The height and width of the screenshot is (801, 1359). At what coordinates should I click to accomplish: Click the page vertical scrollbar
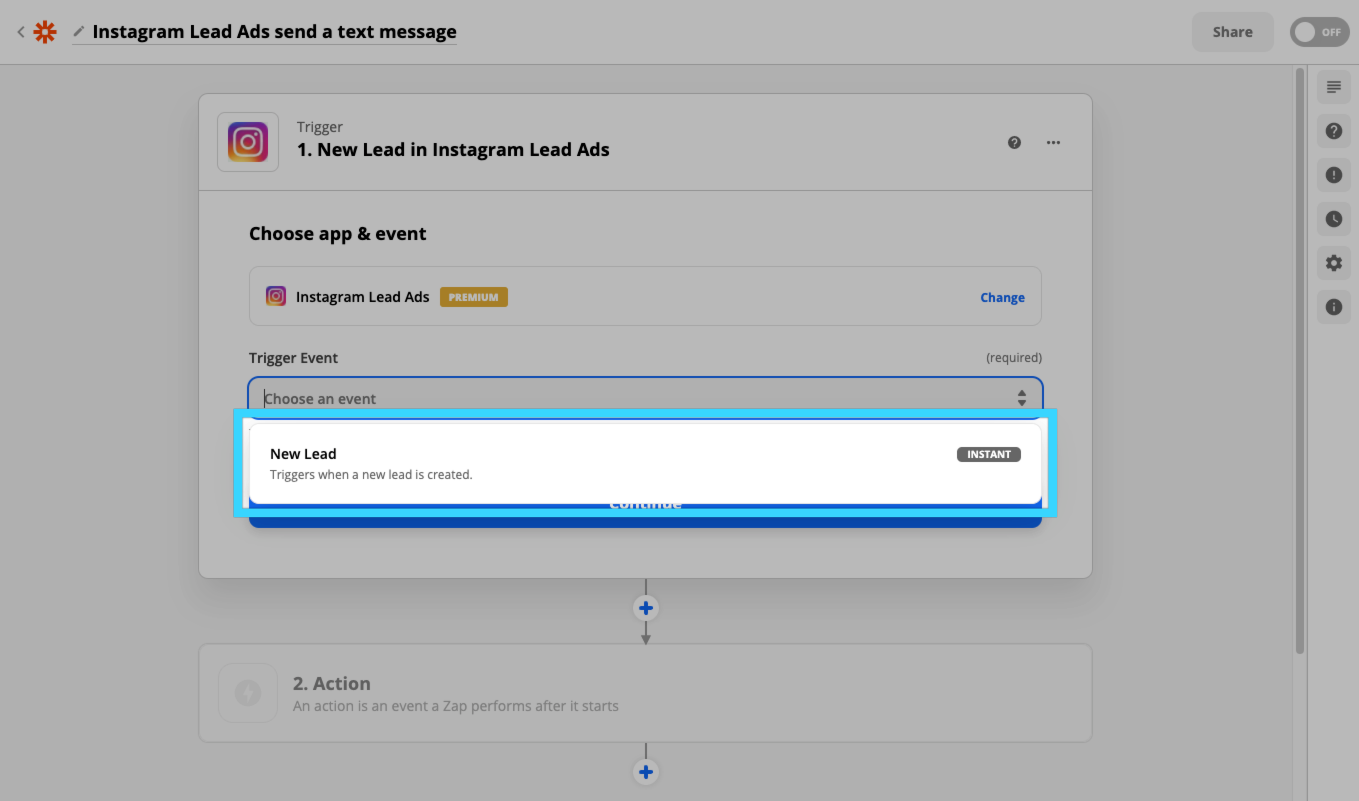1300,360
